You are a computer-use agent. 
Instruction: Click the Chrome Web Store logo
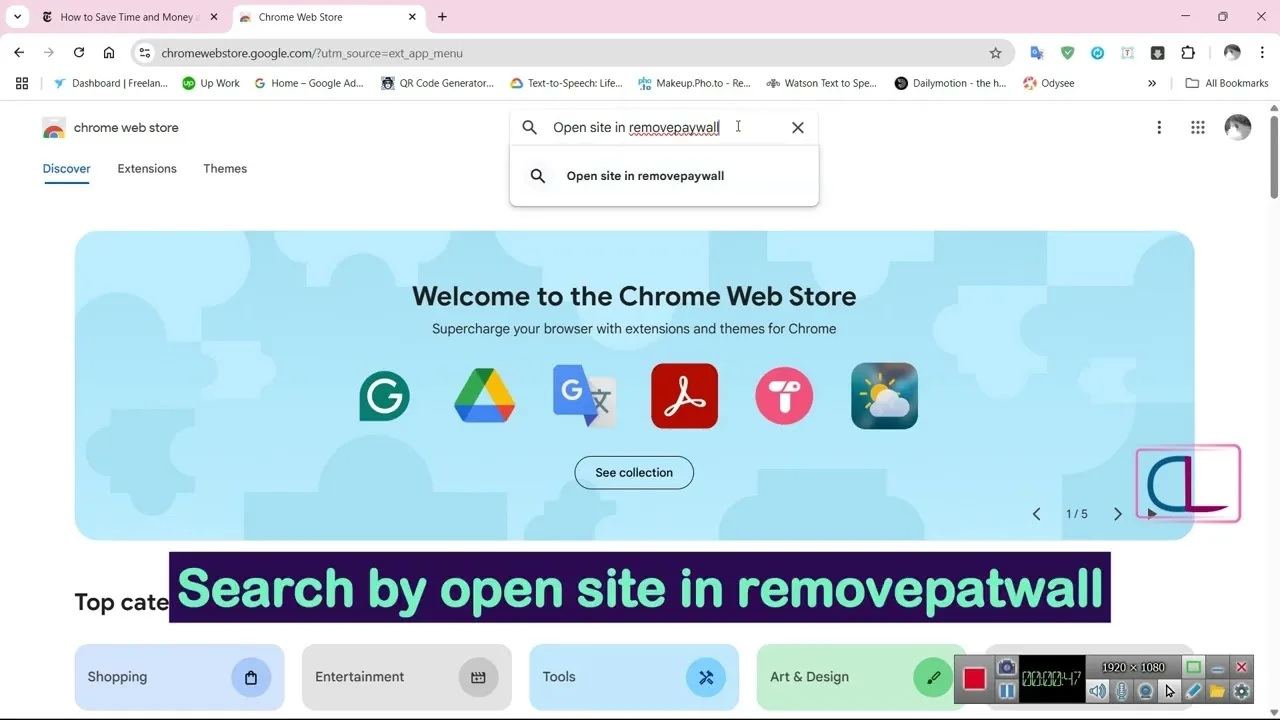click(54, 128)
